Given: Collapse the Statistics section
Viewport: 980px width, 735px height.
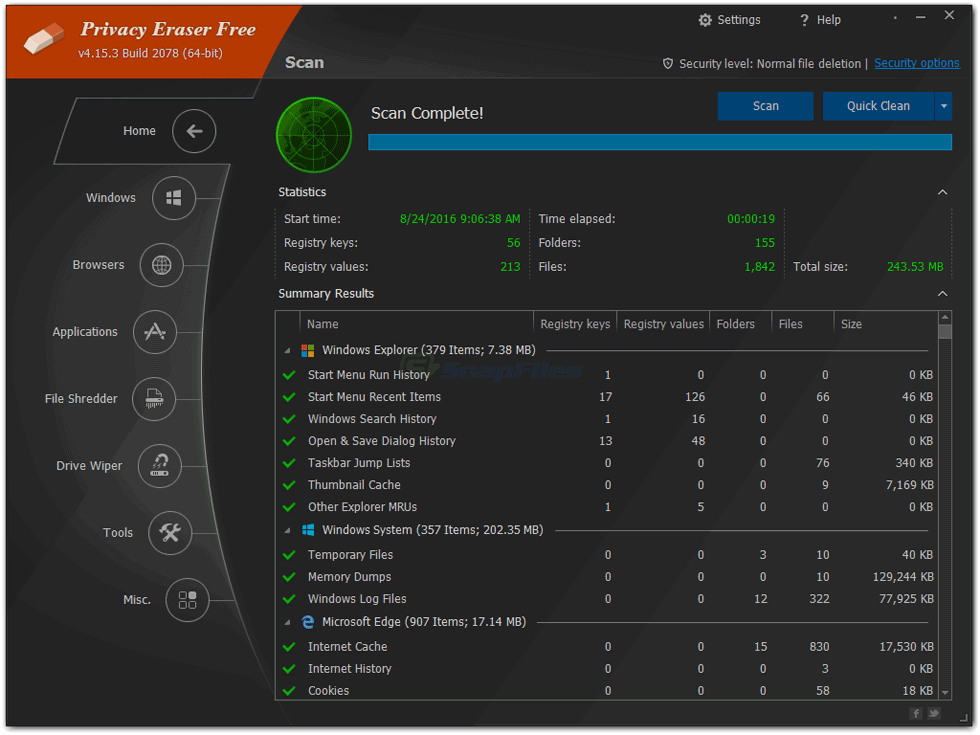Looking at the screenshot, I should (x=942, y=192).
